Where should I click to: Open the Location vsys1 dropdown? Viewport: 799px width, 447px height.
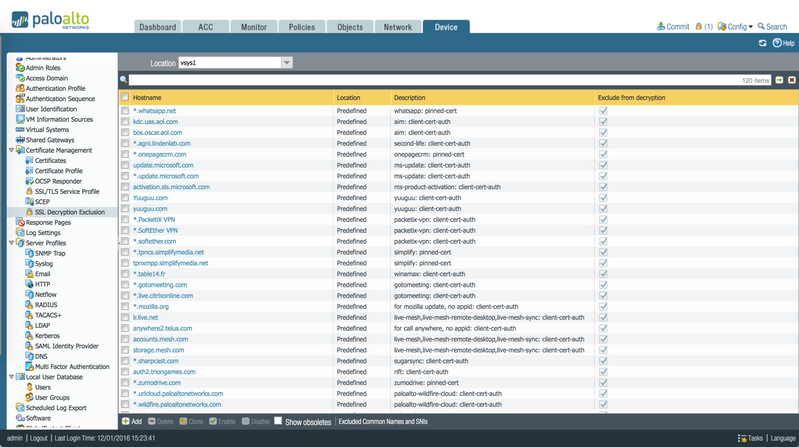[286, 63]
